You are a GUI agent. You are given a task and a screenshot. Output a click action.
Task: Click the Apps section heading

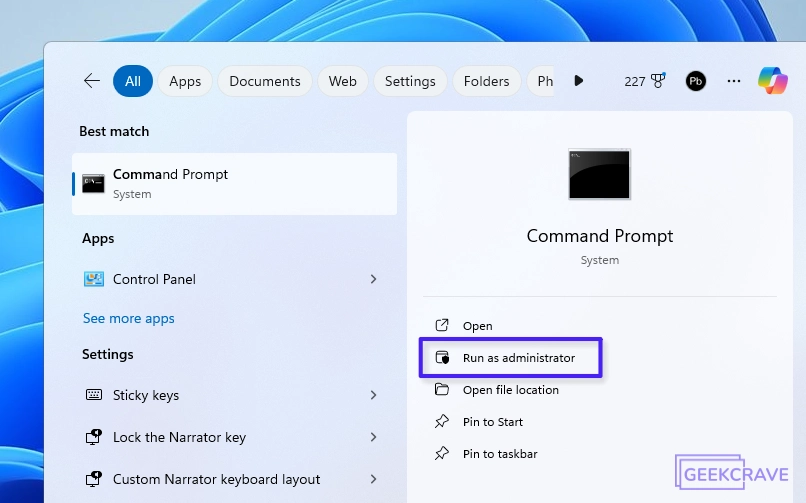[98, 238]
